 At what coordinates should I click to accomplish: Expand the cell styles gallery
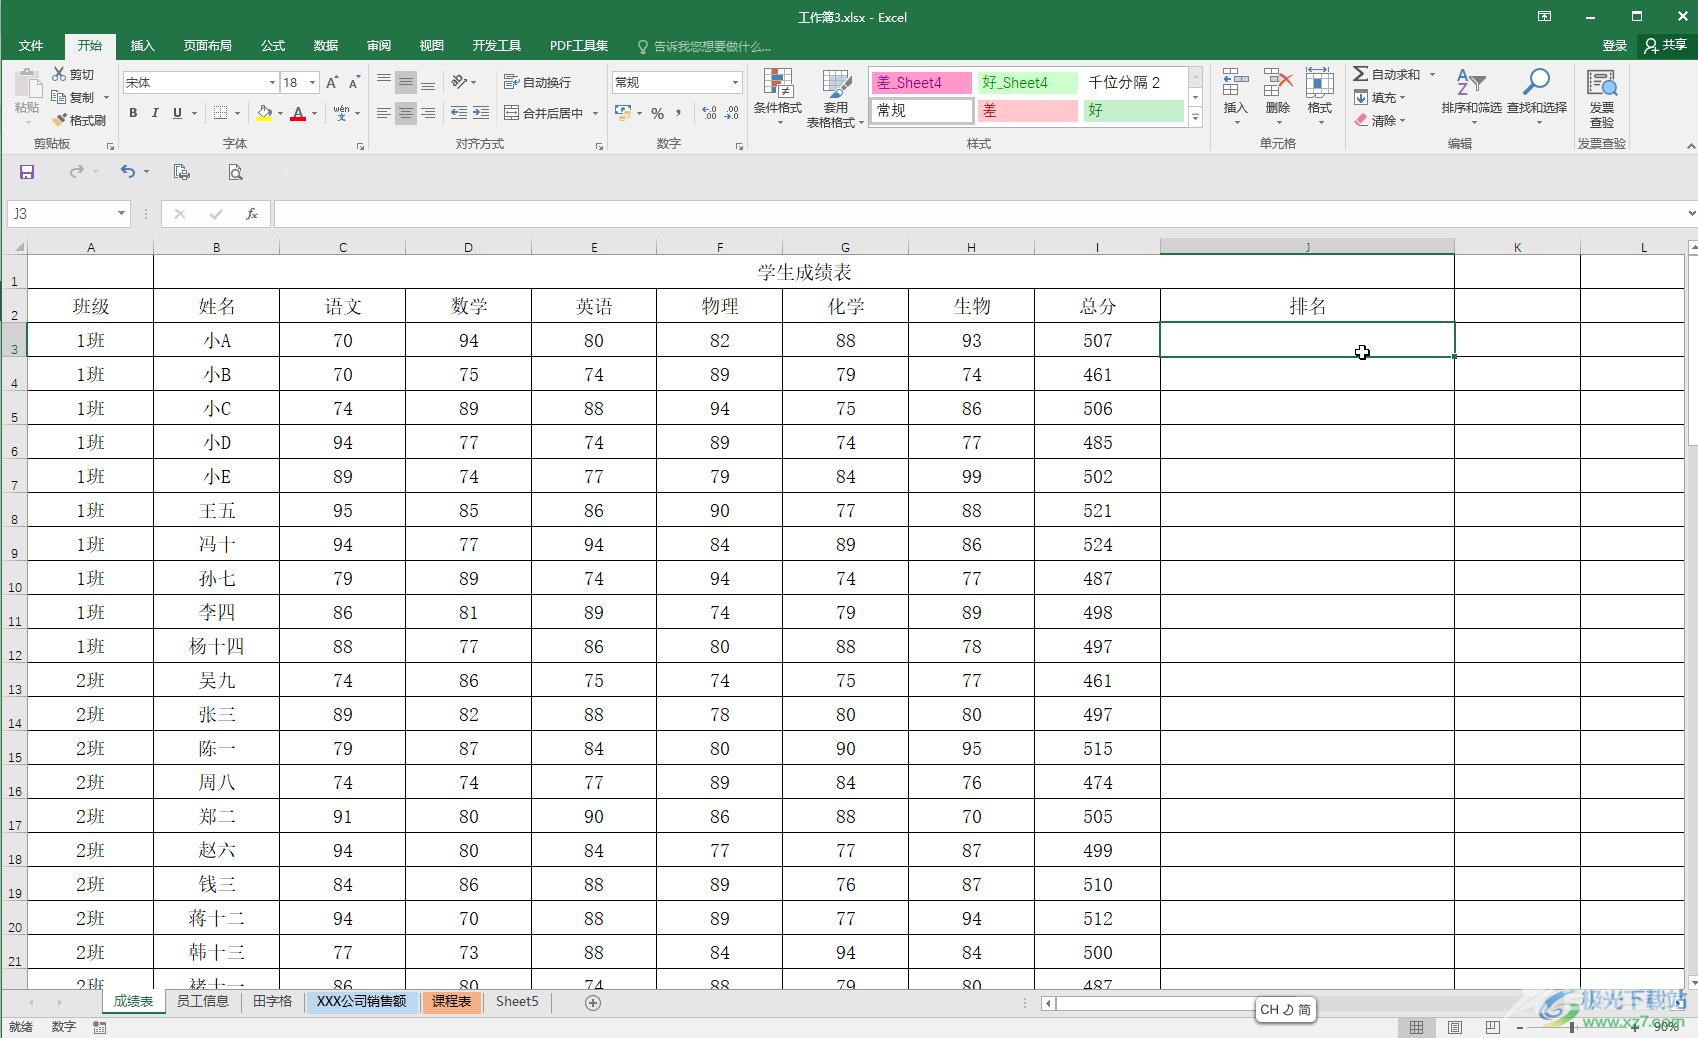click(x=1195, y=117)
